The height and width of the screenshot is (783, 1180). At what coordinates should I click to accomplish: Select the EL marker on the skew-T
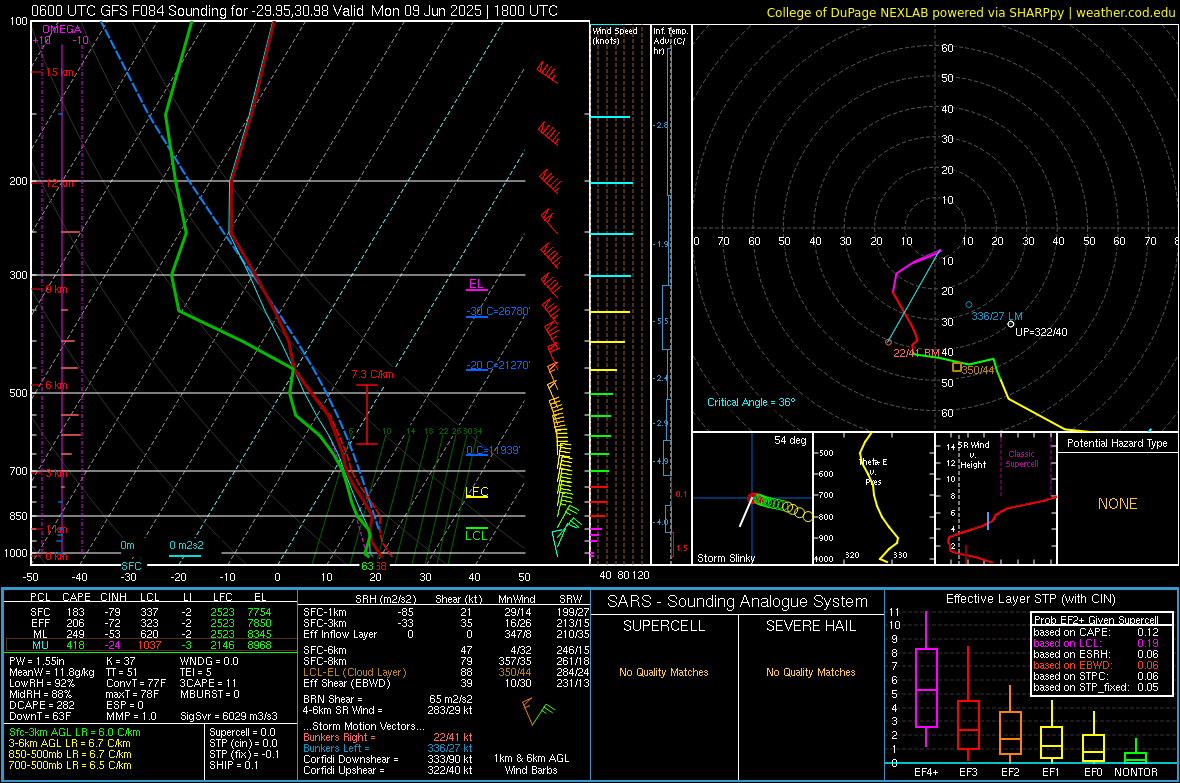(x=476, y=285)
